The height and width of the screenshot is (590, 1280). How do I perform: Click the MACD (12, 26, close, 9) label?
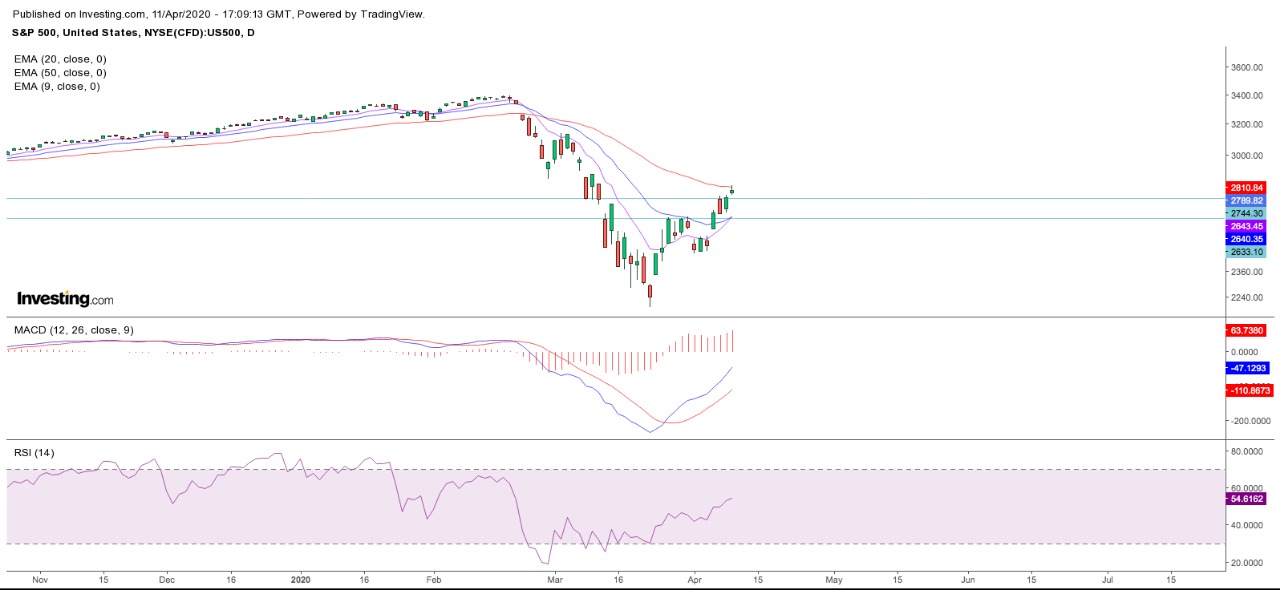73,329
